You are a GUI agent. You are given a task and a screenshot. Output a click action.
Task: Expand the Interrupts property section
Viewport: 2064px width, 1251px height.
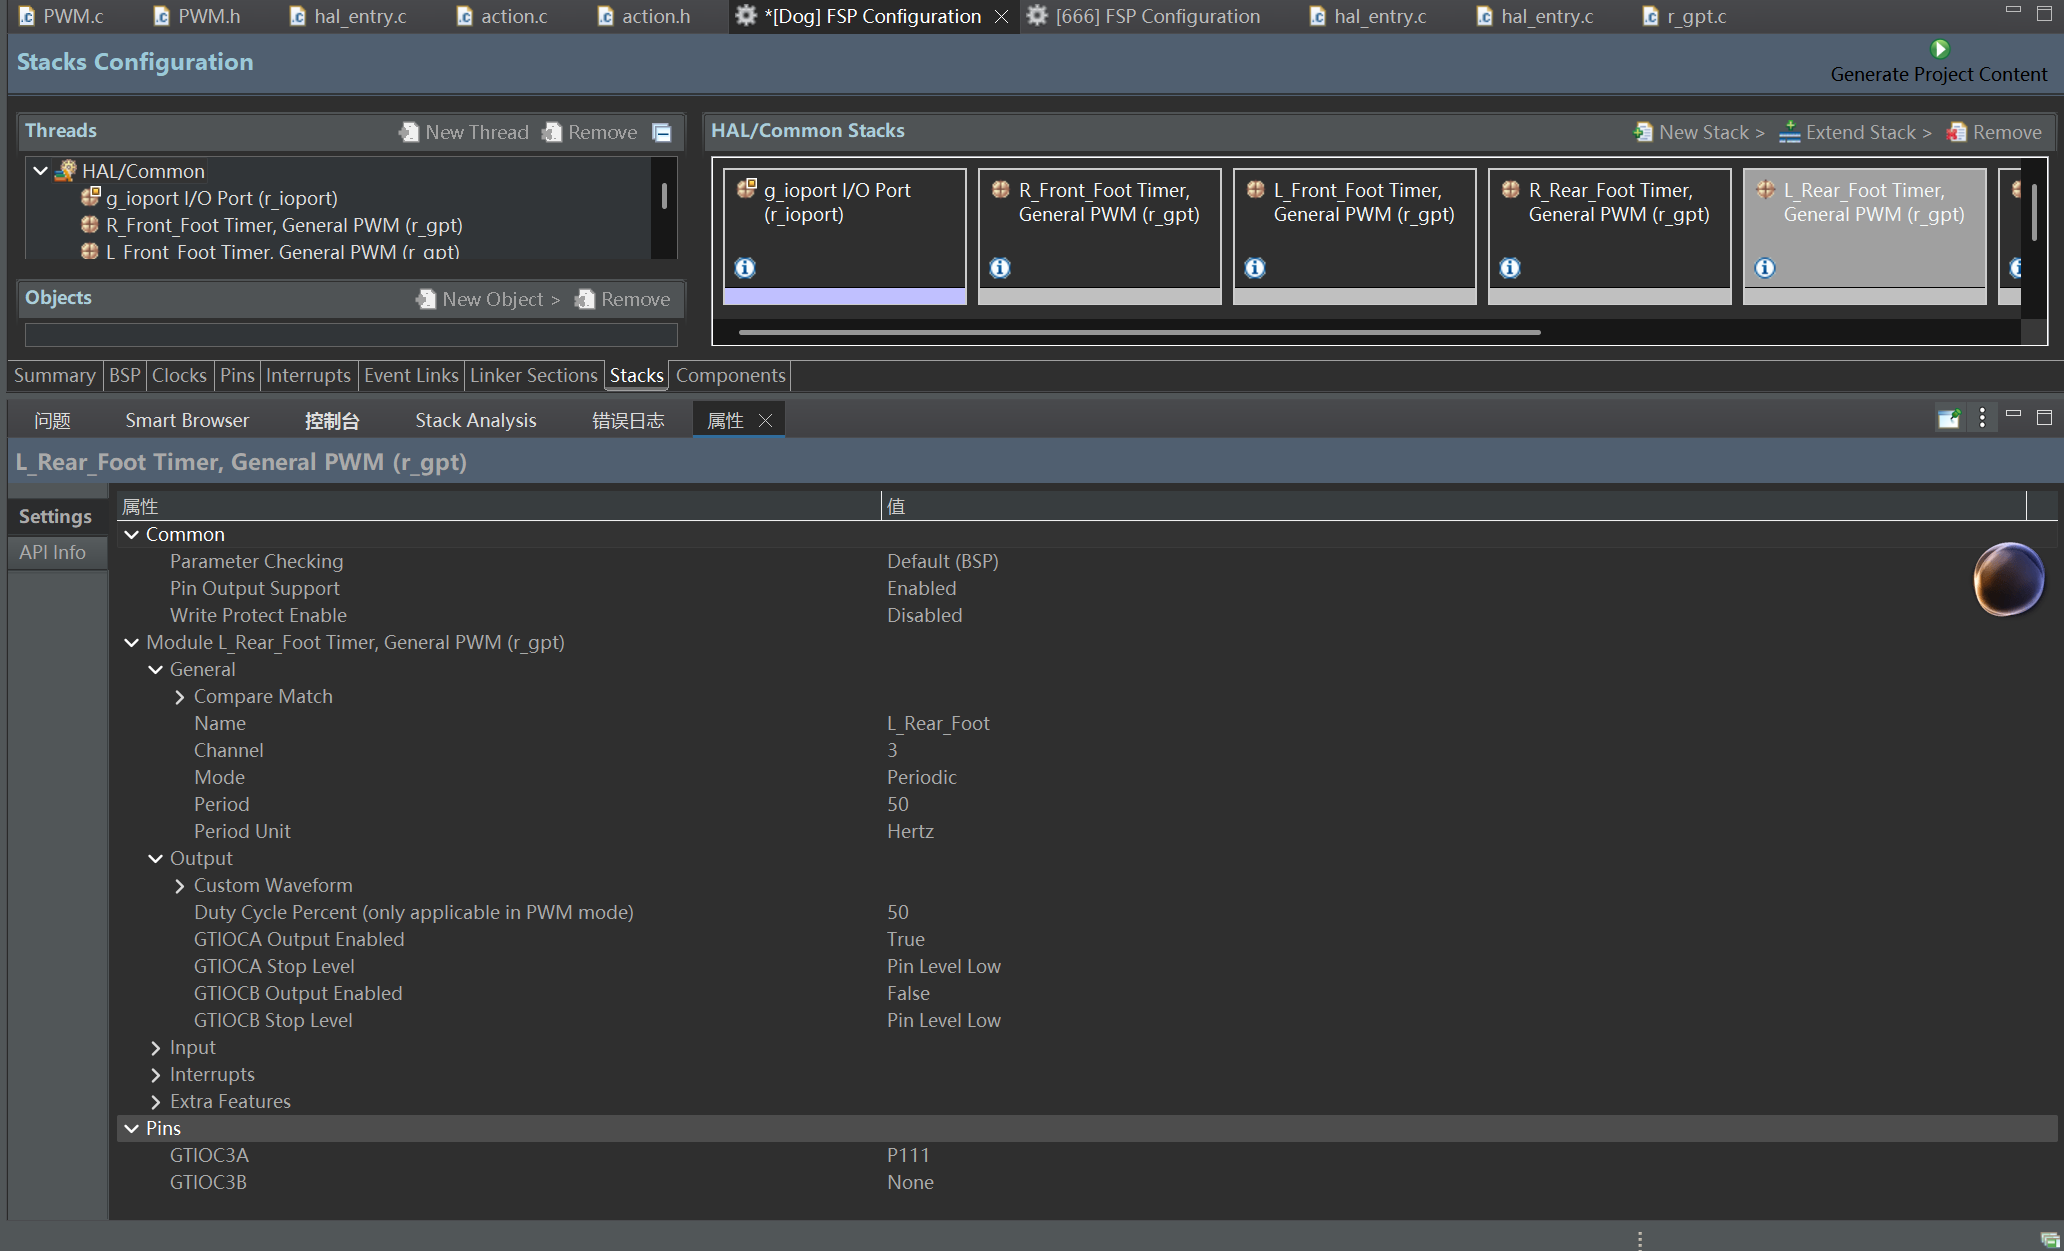[156, 1075]
